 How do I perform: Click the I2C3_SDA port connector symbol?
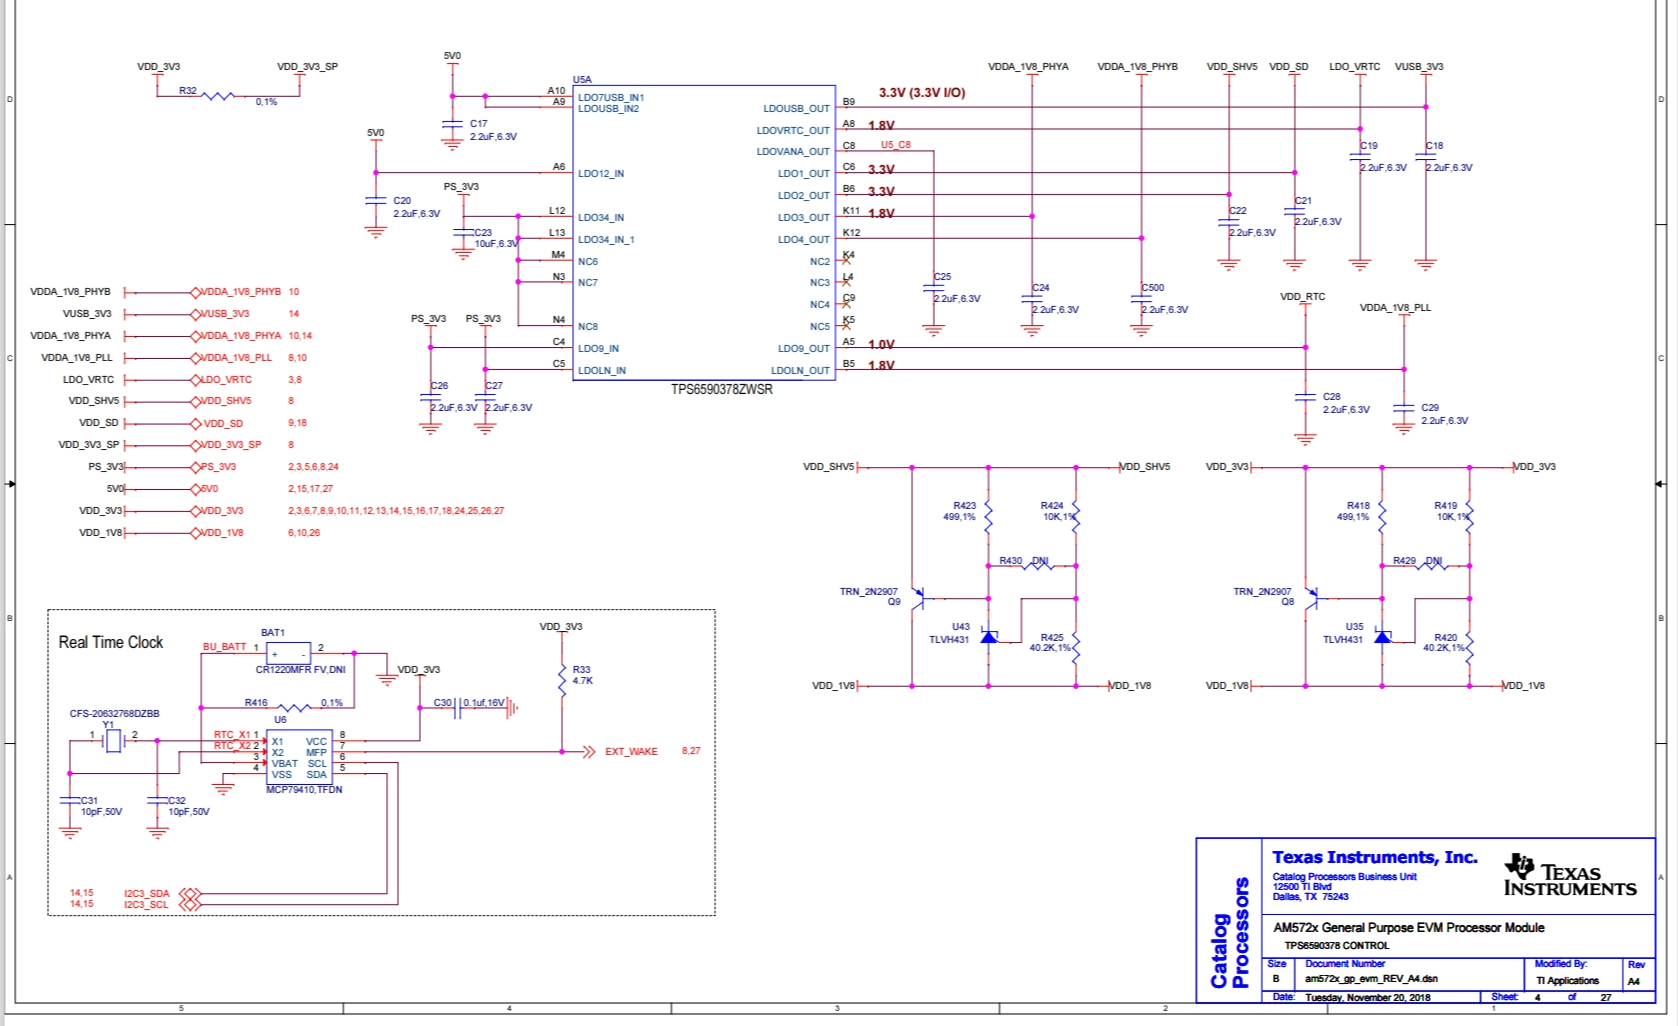190,893
